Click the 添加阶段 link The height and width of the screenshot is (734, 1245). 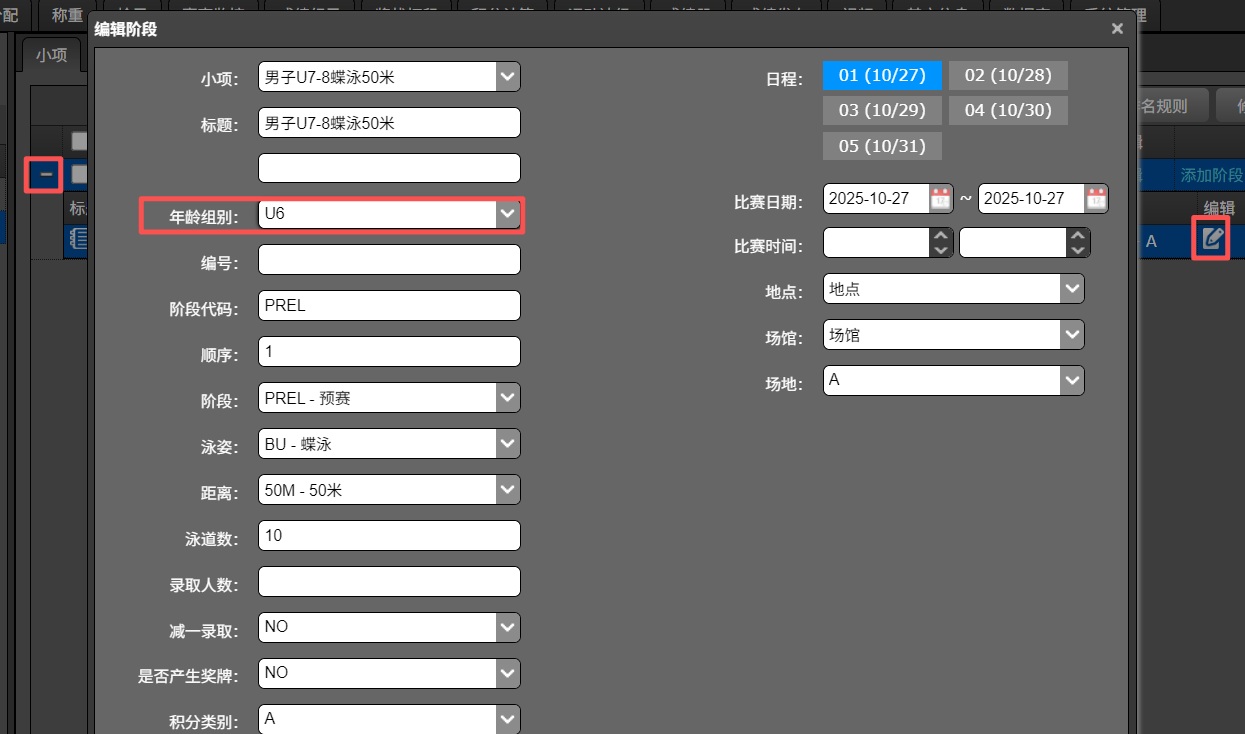(x=1211, y=175)
